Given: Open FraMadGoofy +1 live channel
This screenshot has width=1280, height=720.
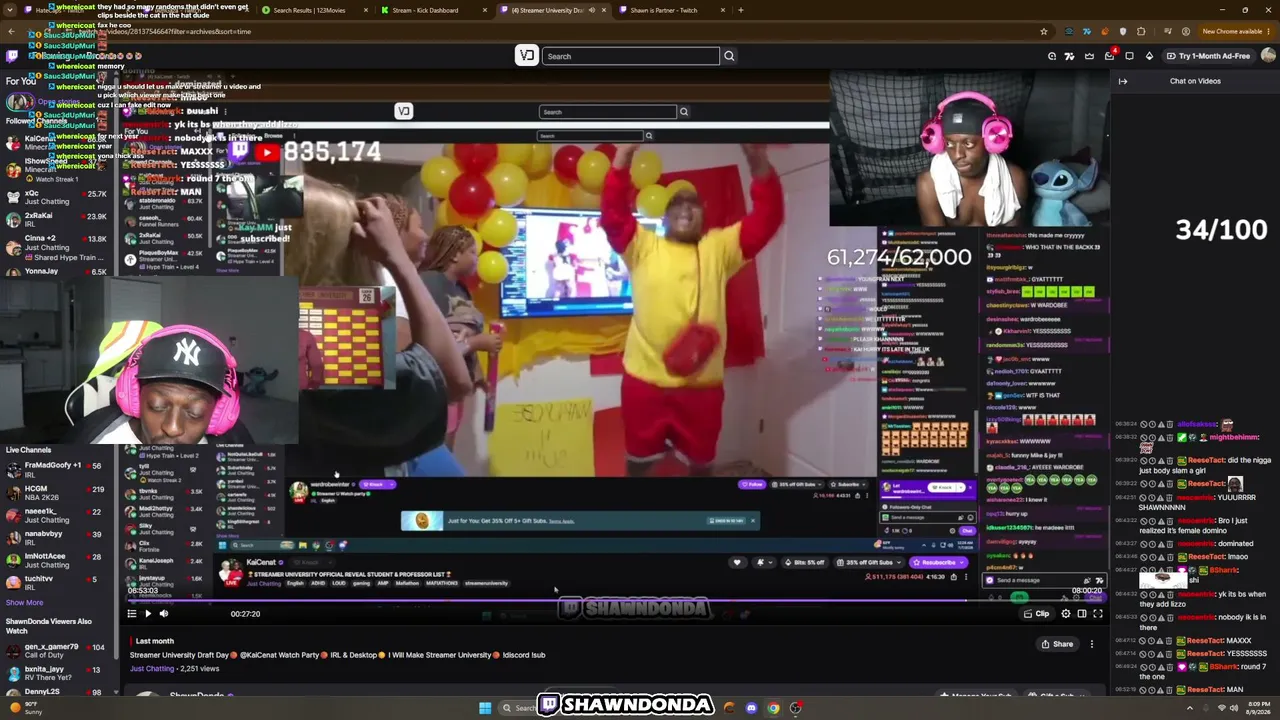Looking at the screenshot, I should pyautogui.click(x=56, y=469).
